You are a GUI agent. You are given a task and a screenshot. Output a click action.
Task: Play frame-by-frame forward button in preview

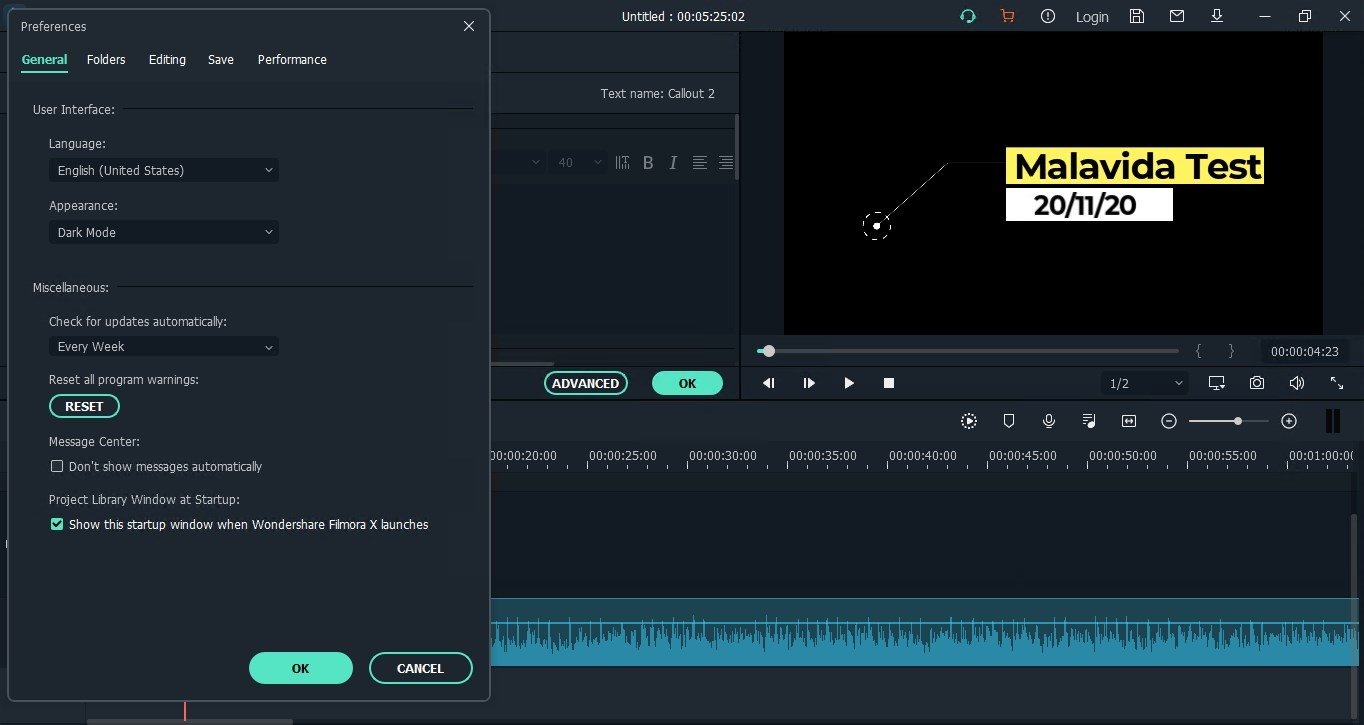[x=809, y=383]
